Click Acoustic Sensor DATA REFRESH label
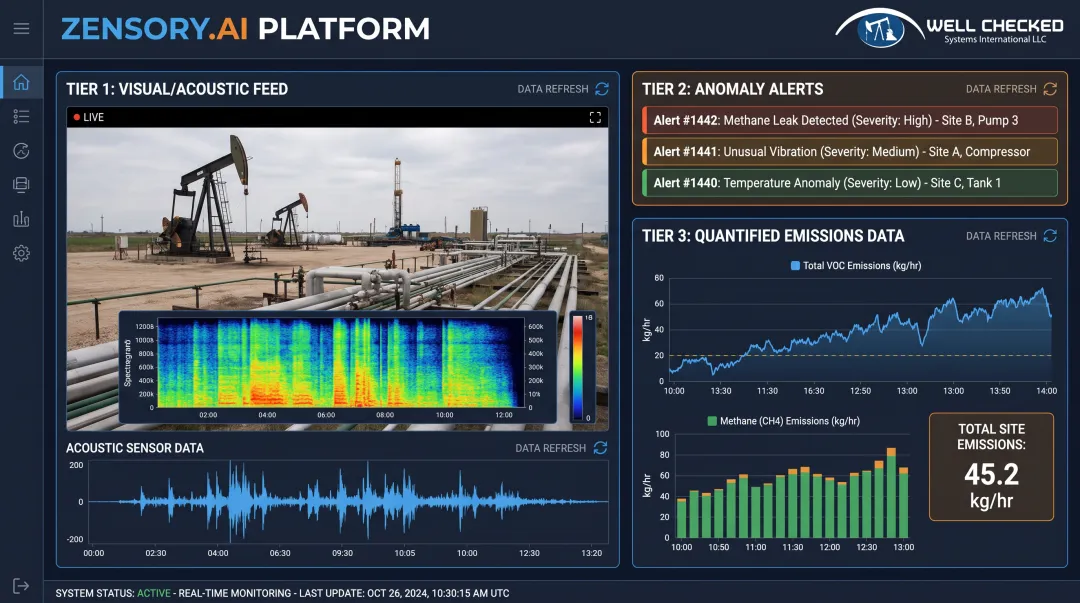This screenshot has width=1080, height=603. click(550, 448)
